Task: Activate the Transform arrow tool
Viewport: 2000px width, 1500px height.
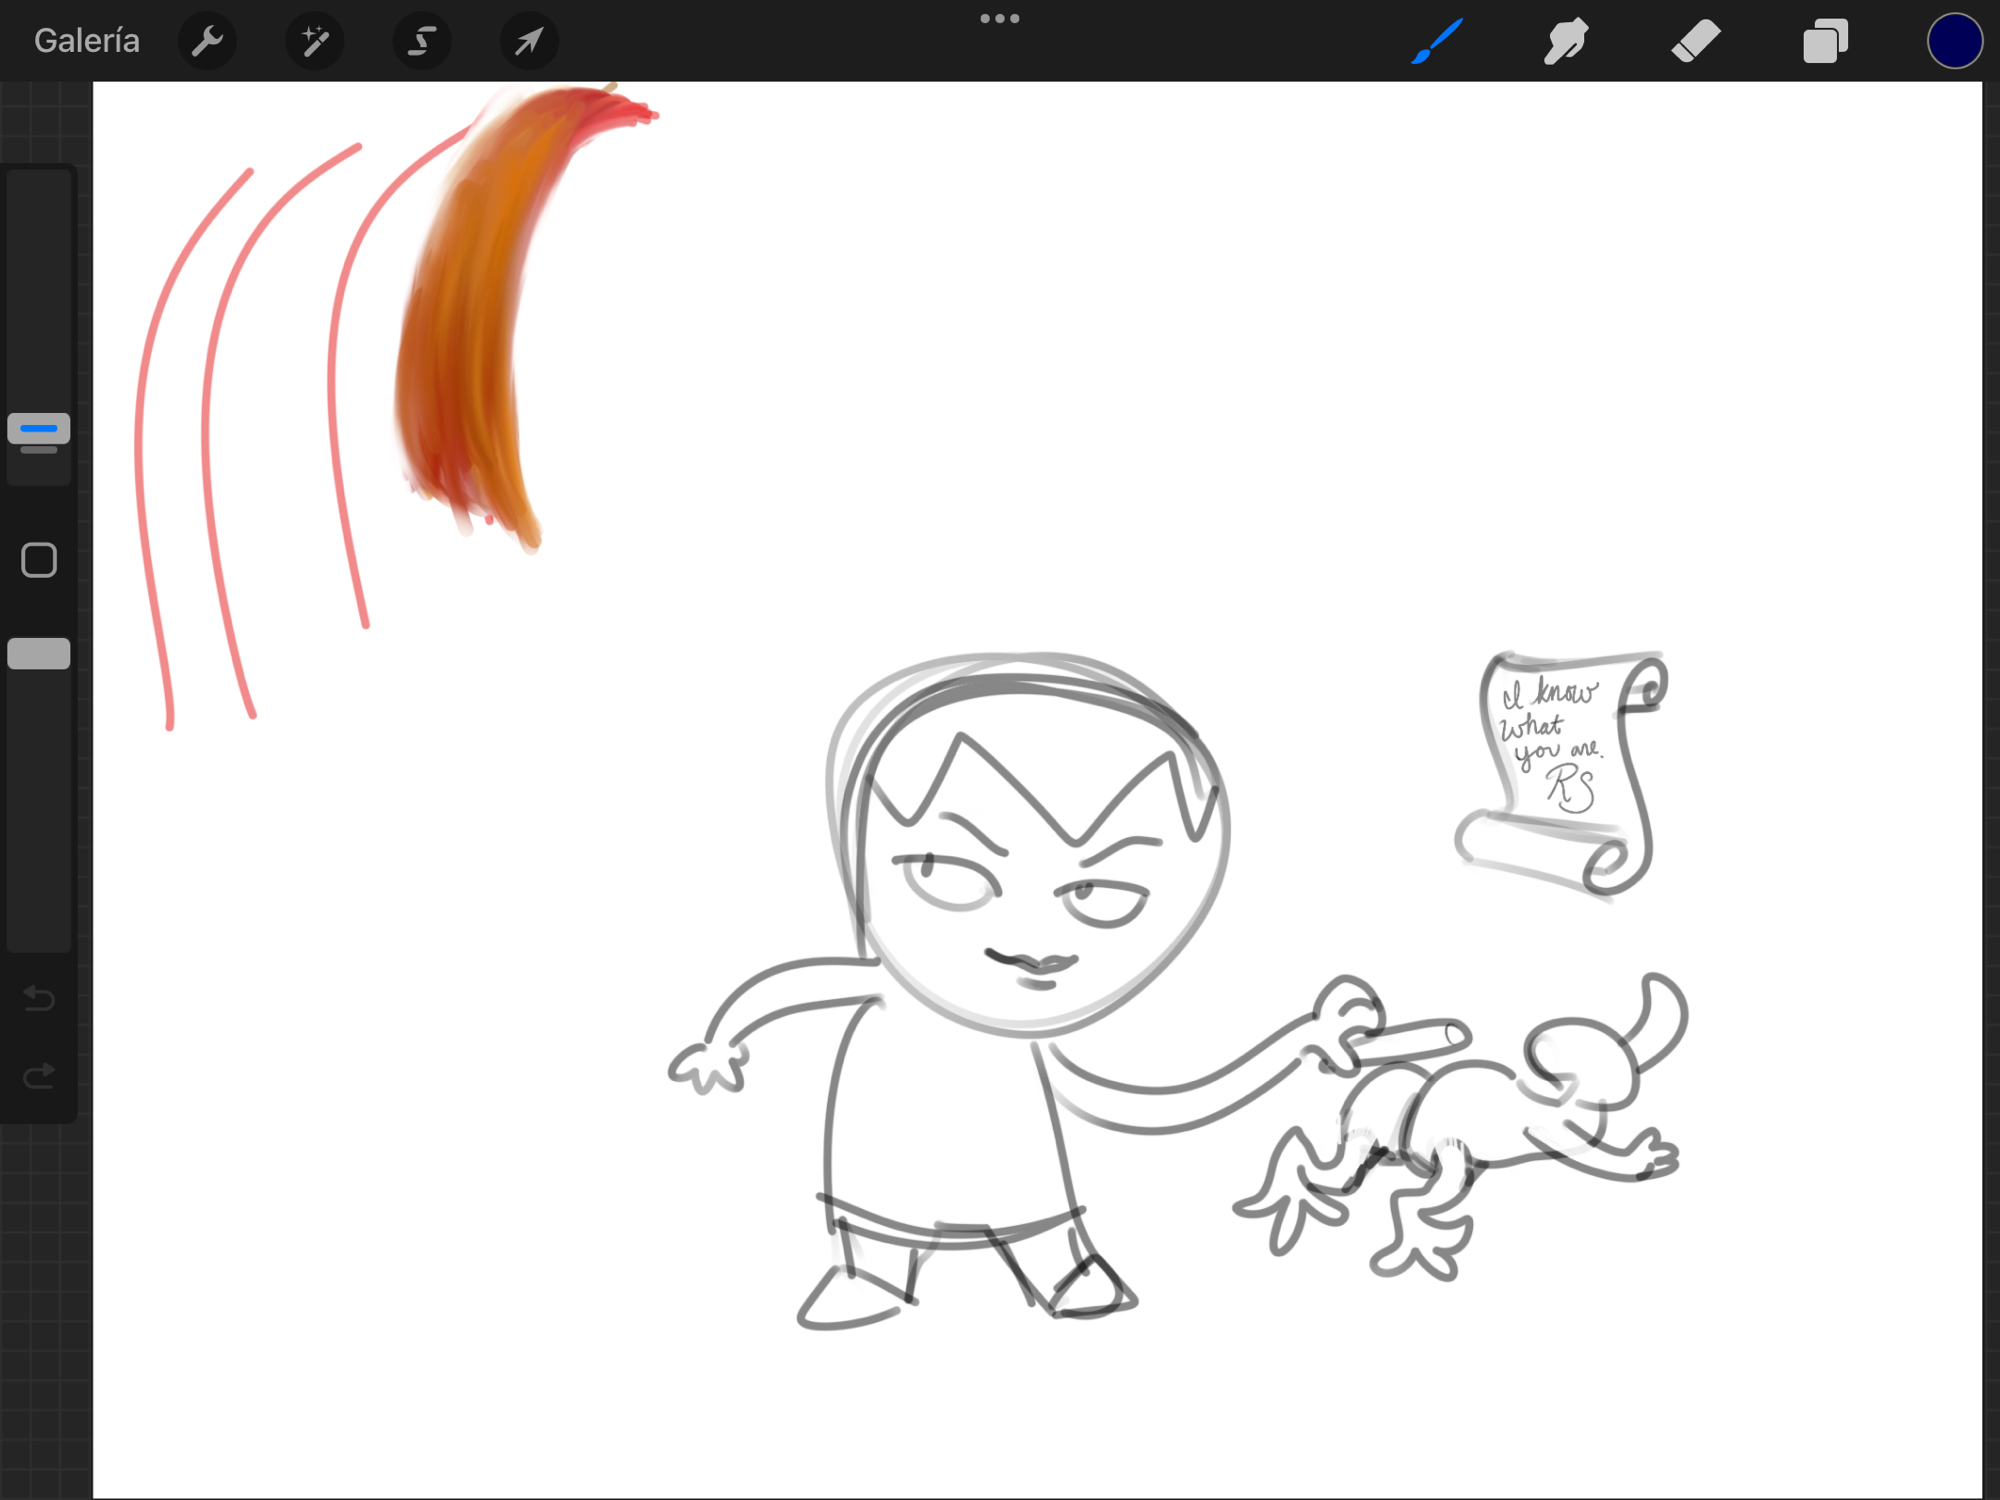Action: 529,41
